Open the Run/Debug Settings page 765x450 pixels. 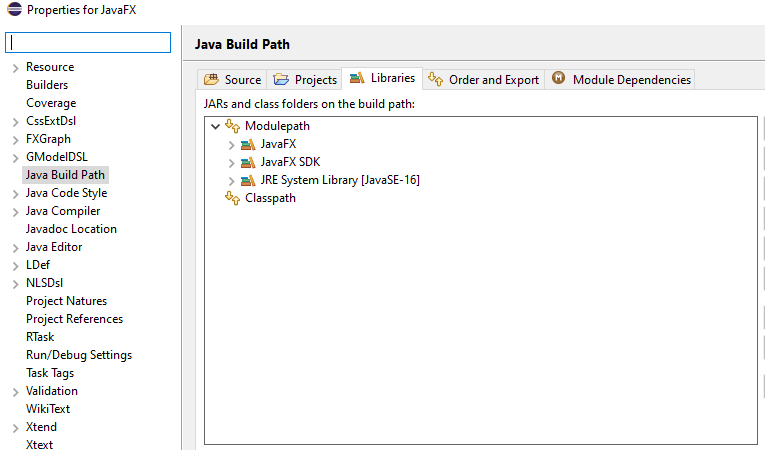coord(78,355)
